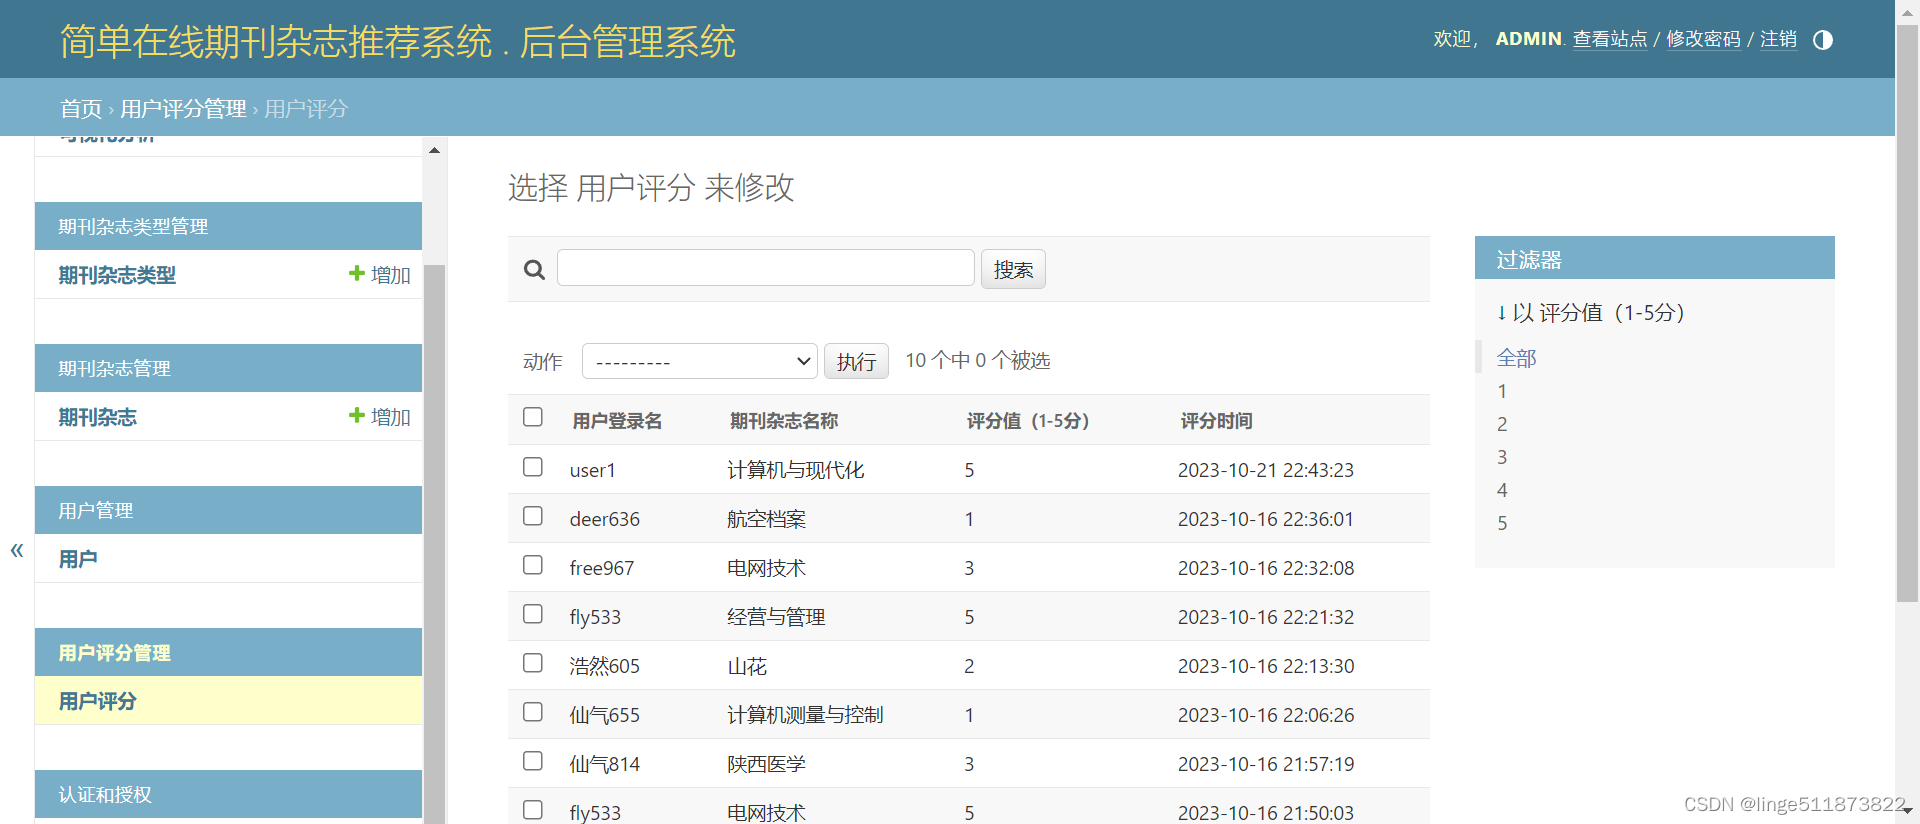Open 期刊杂志类型 in sidebar
Image resolution: width=1920 pixels, height=824 pixels.
tap(117, 275)
